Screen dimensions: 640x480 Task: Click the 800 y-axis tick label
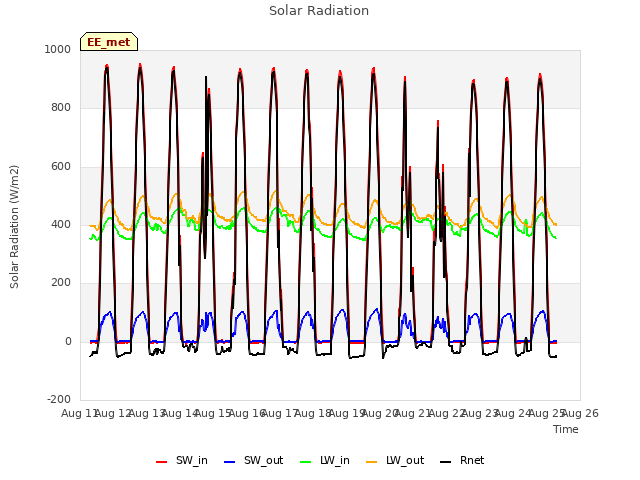tap(61, 107)
